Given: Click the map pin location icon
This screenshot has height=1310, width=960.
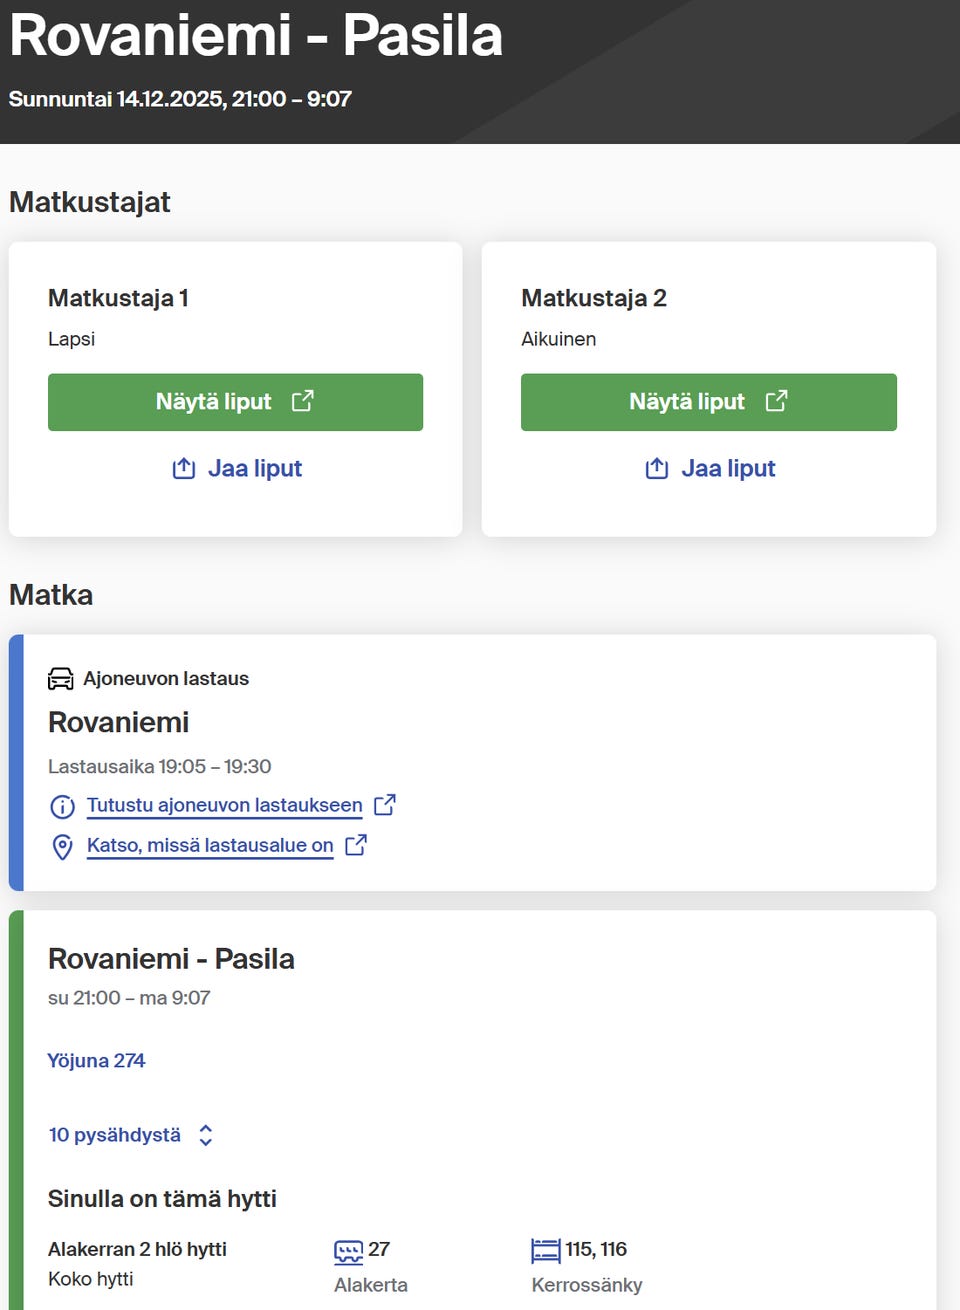Looking at the screenshot, I should click(x=62, y=847).
